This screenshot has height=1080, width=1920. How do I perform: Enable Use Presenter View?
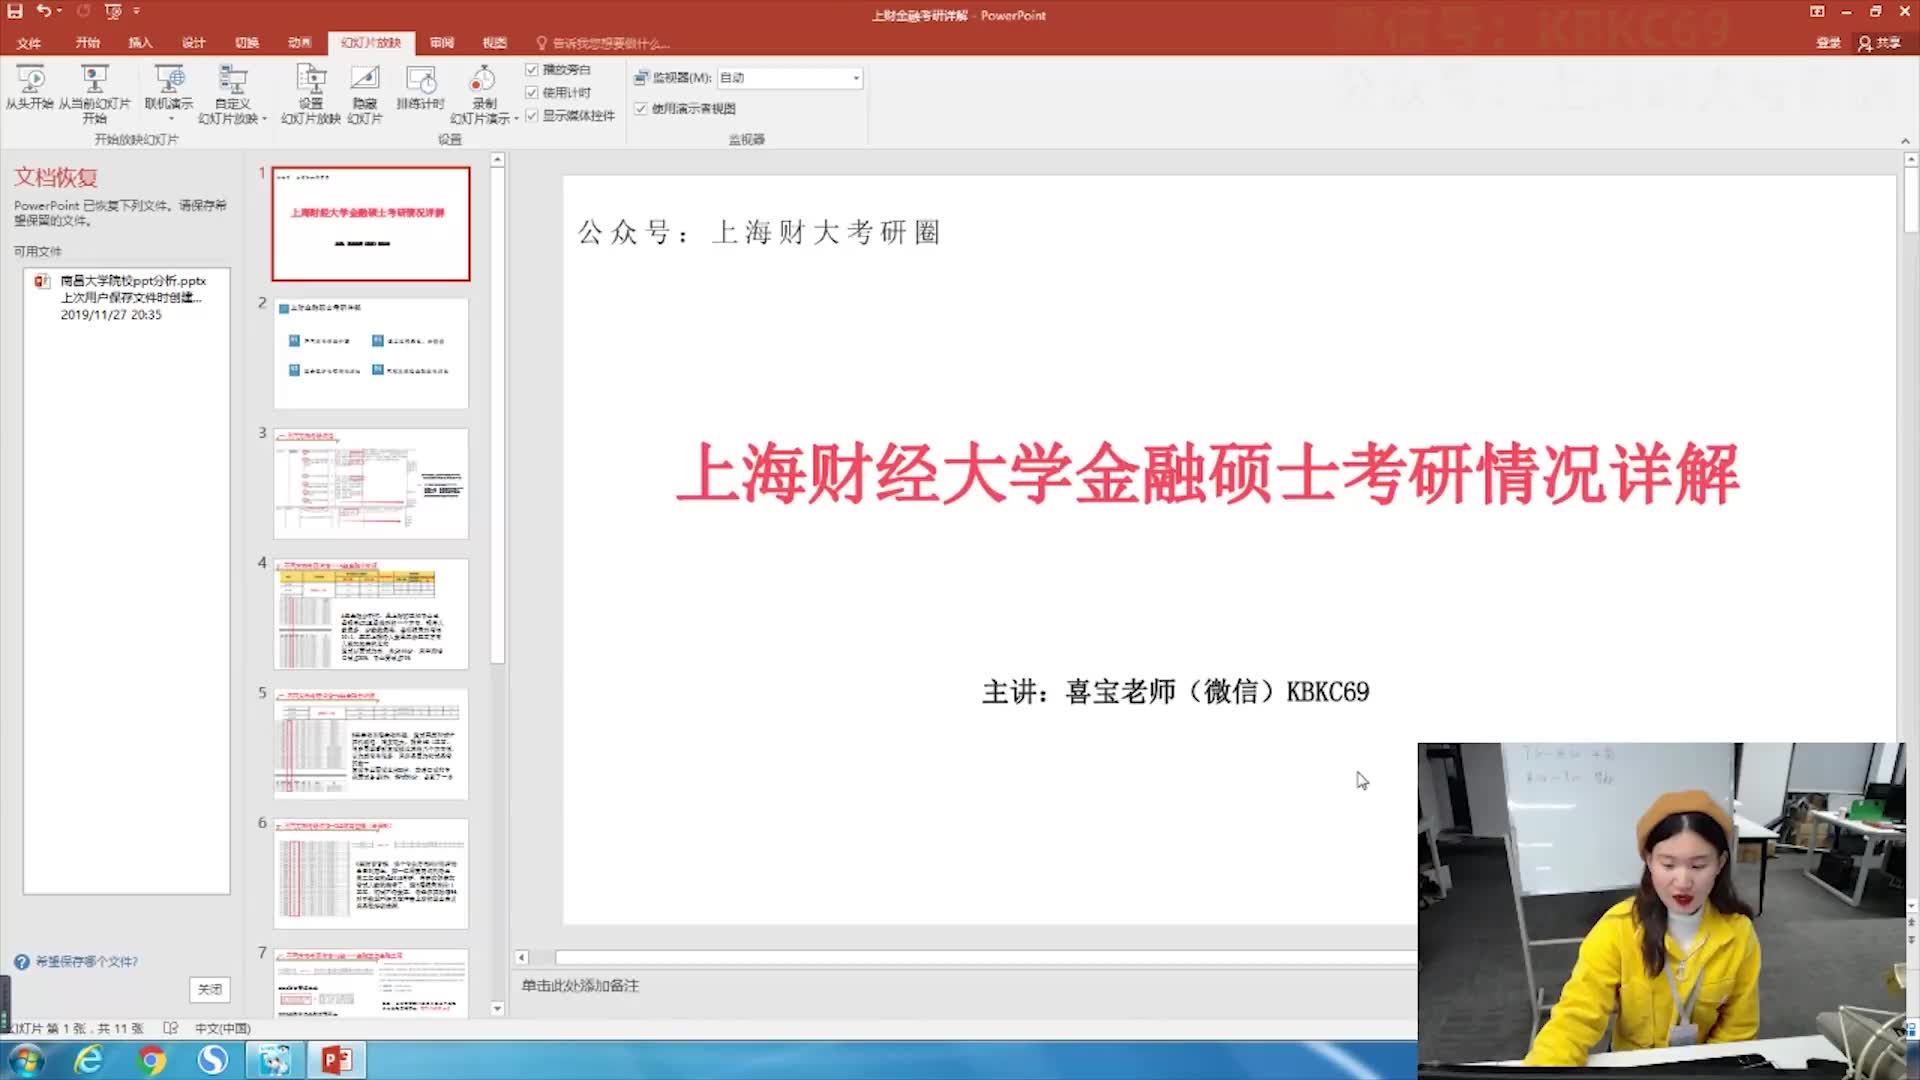641,108
